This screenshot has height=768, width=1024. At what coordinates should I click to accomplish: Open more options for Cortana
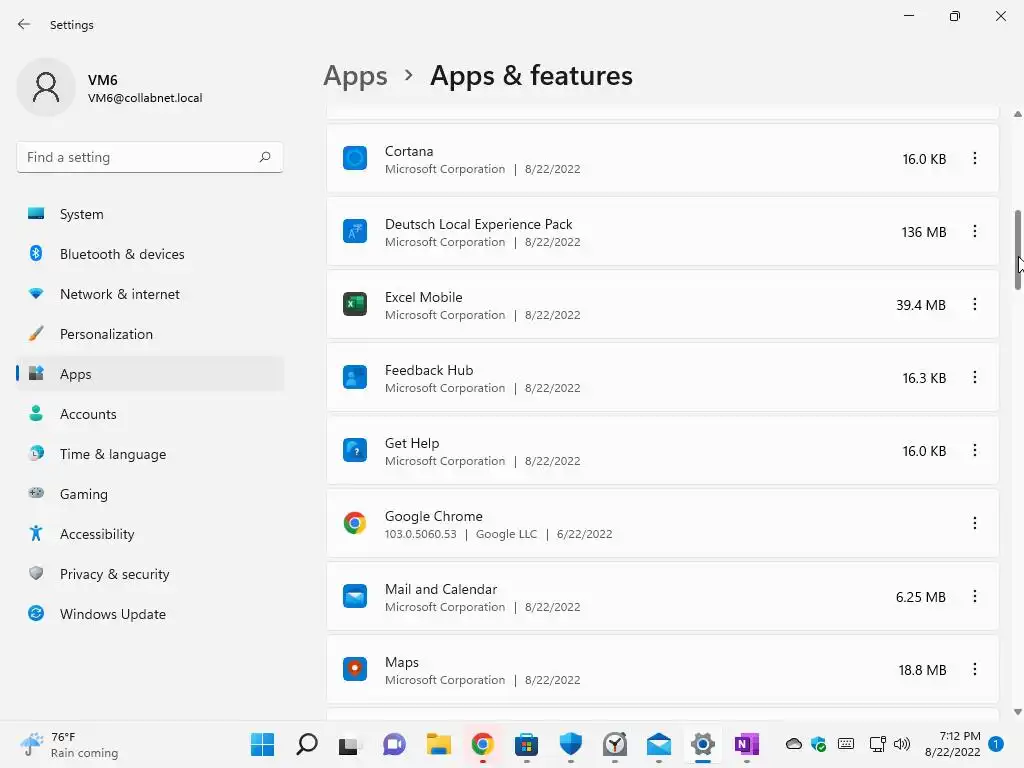974,159
